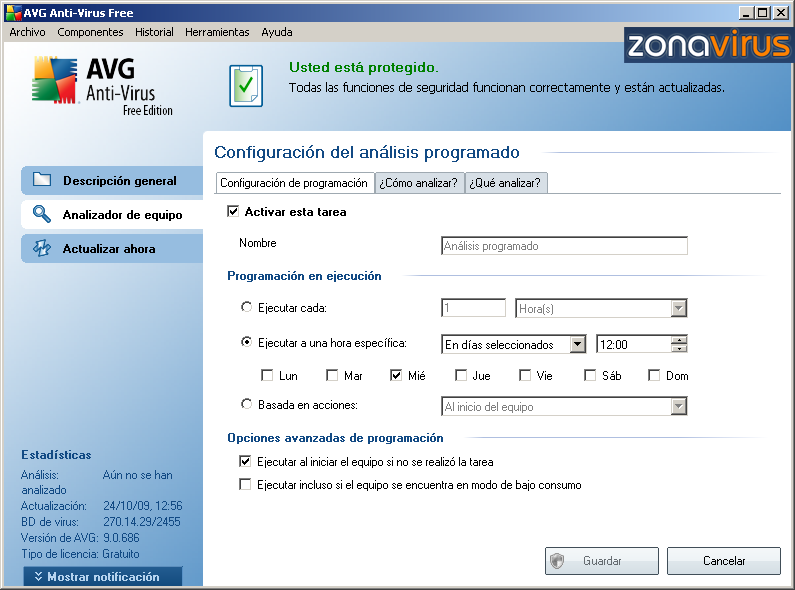Screen dimensions: 795x590
Task: Click the Nombre text field
Action: click(564, 246)
